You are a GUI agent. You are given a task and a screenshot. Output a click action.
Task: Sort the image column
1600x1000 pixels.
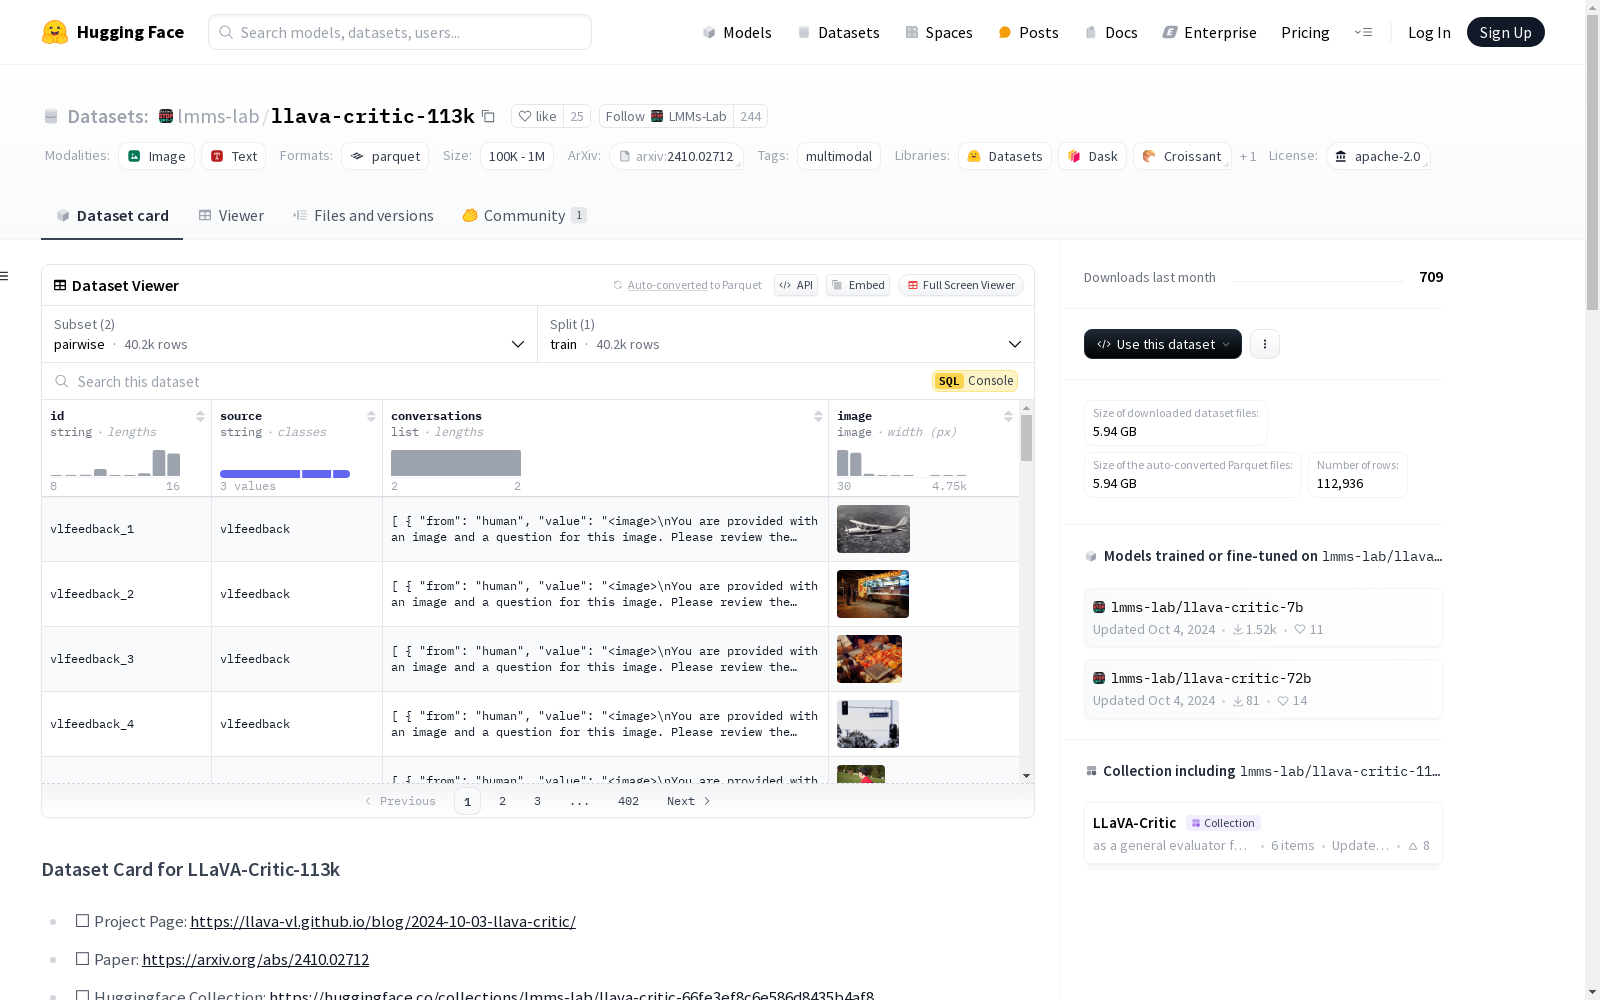(x=1008, y=416)
